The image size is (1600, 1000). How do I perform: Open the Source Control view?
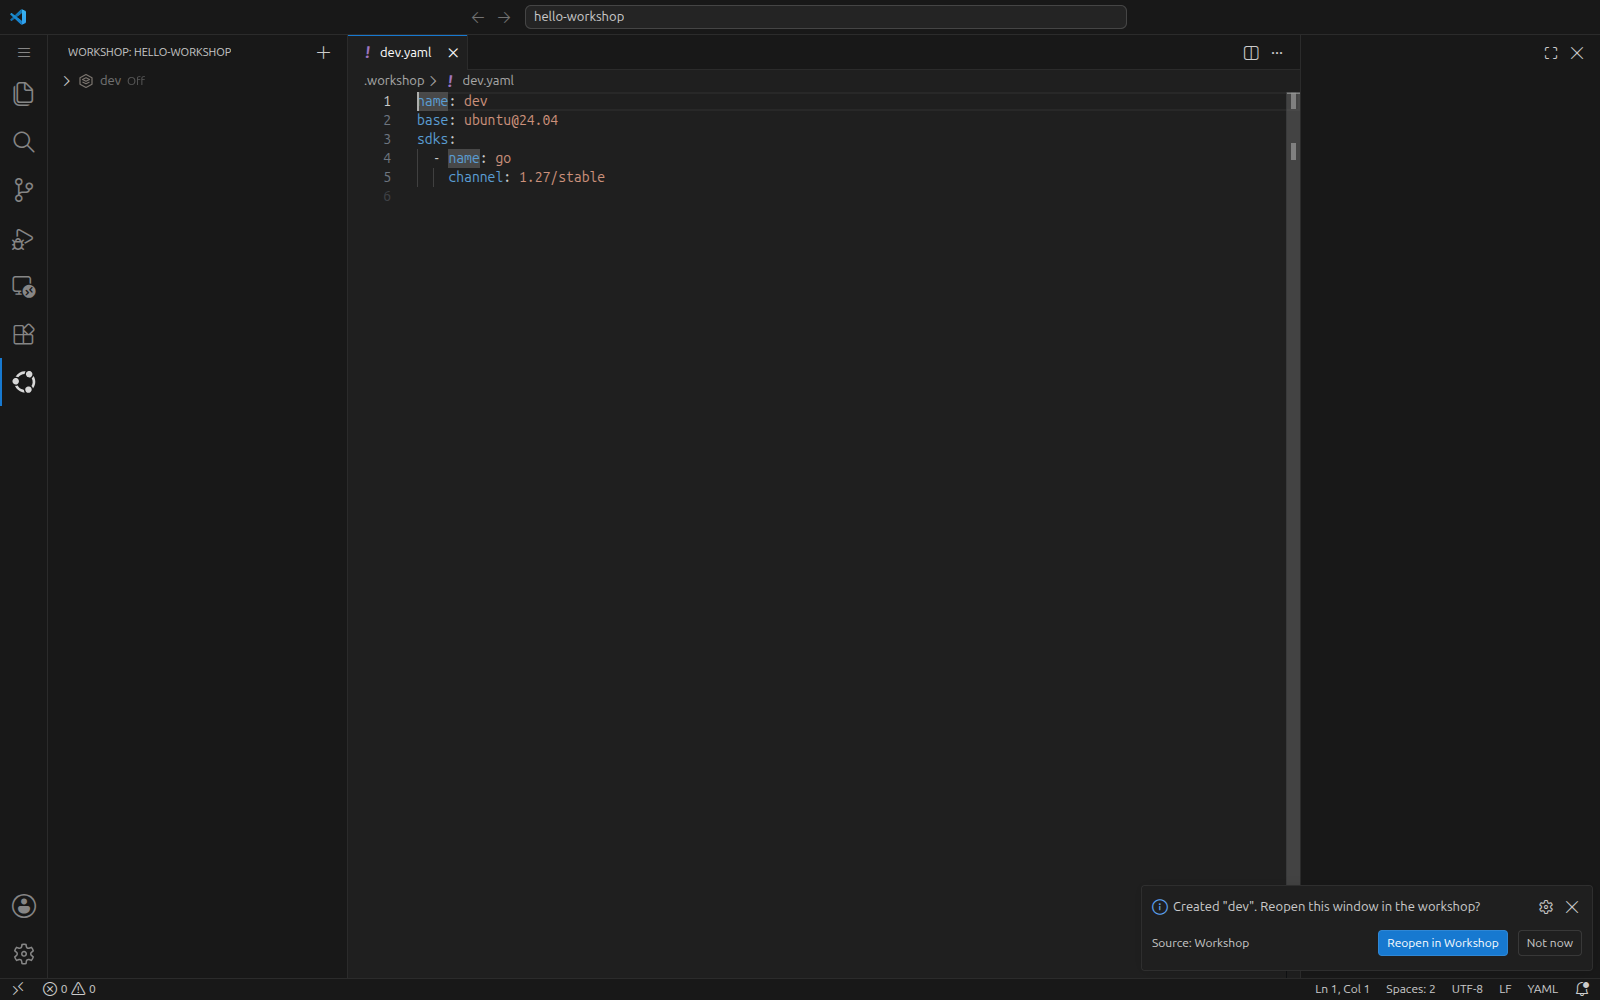(x=23, y=190)
